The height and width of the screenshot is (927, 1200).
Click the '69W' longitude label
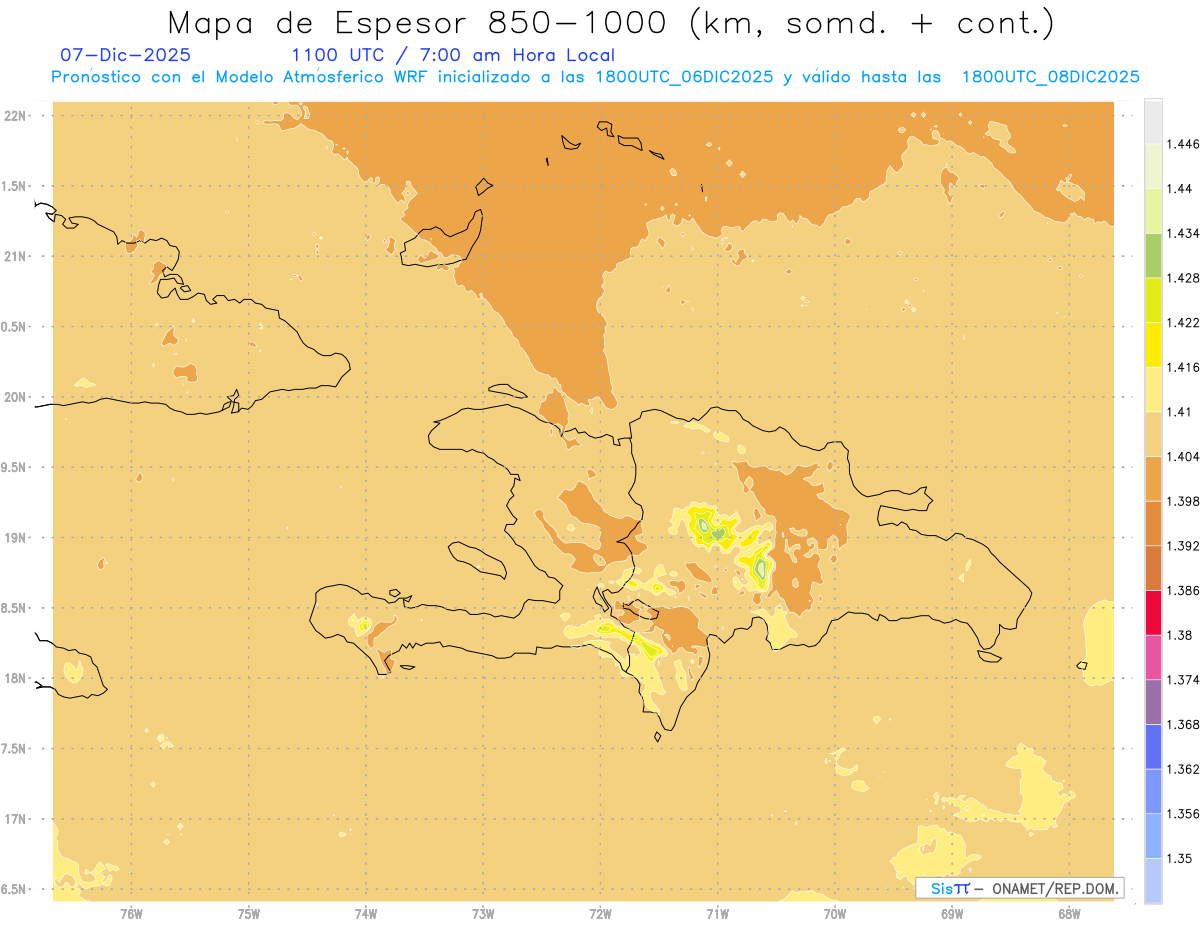[x=952, y=913]
